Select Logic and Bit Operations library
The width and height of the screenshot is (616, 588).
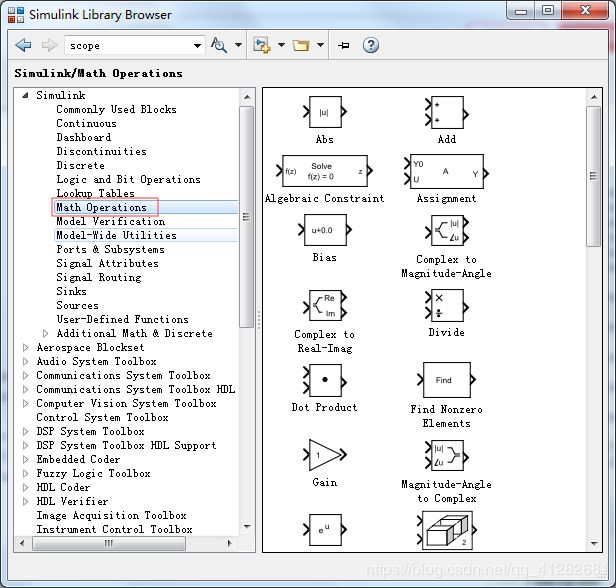pyautogui.click(x=128, y=179)
